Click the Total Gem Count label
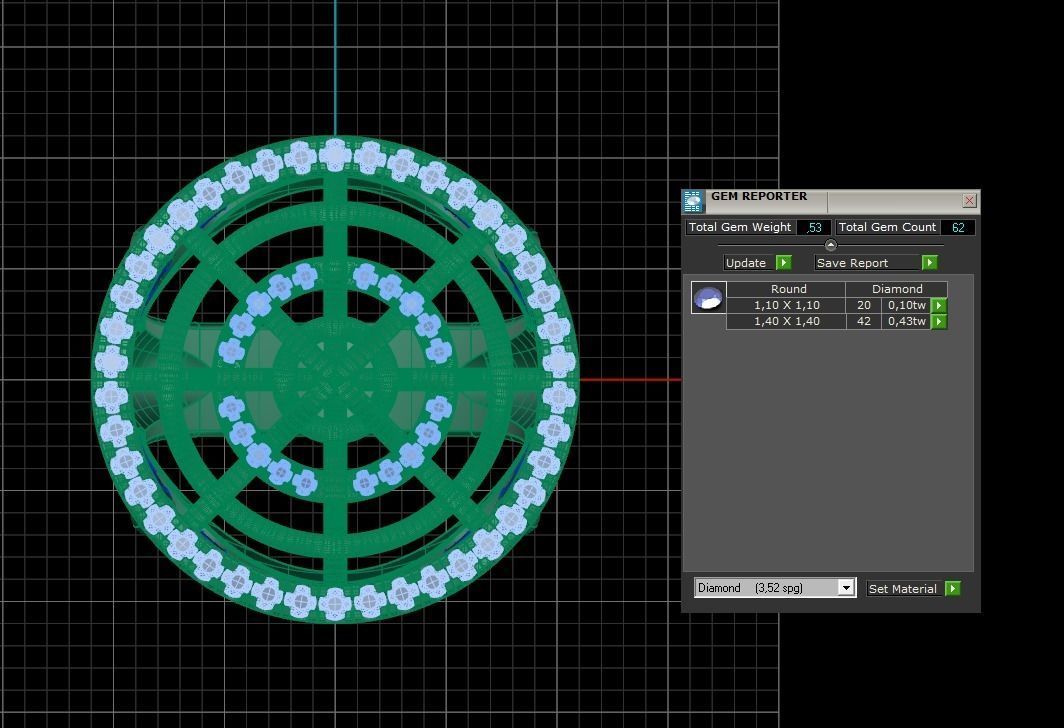1064x728 pixels. [x=887, y=227]
